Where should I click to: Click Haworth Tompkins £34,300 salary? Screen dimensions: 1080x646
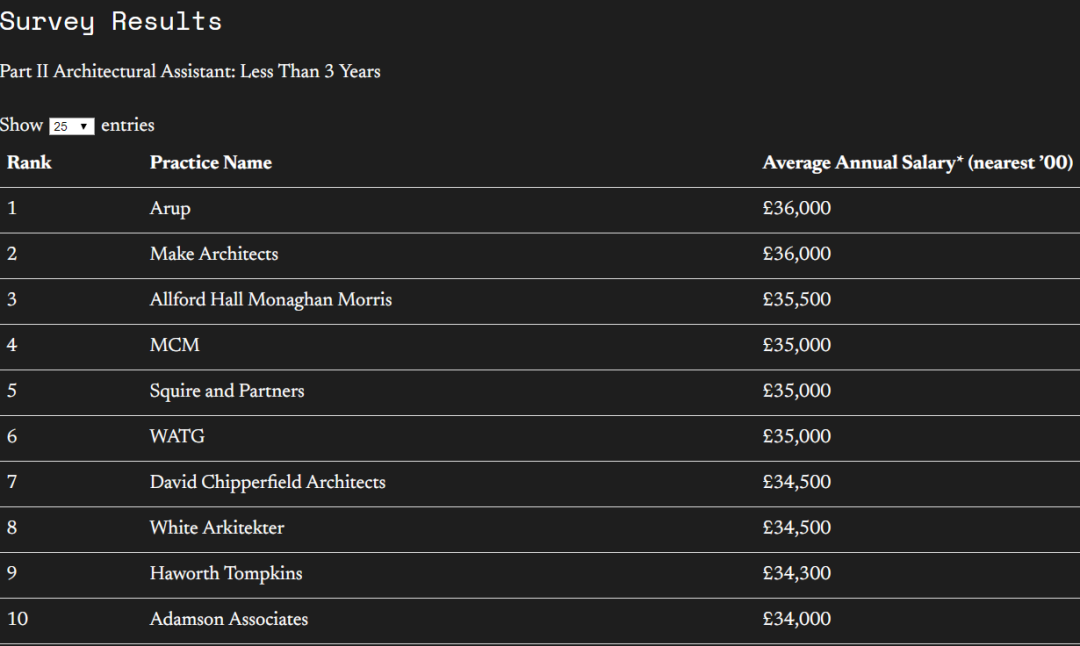tap(797, 574)
